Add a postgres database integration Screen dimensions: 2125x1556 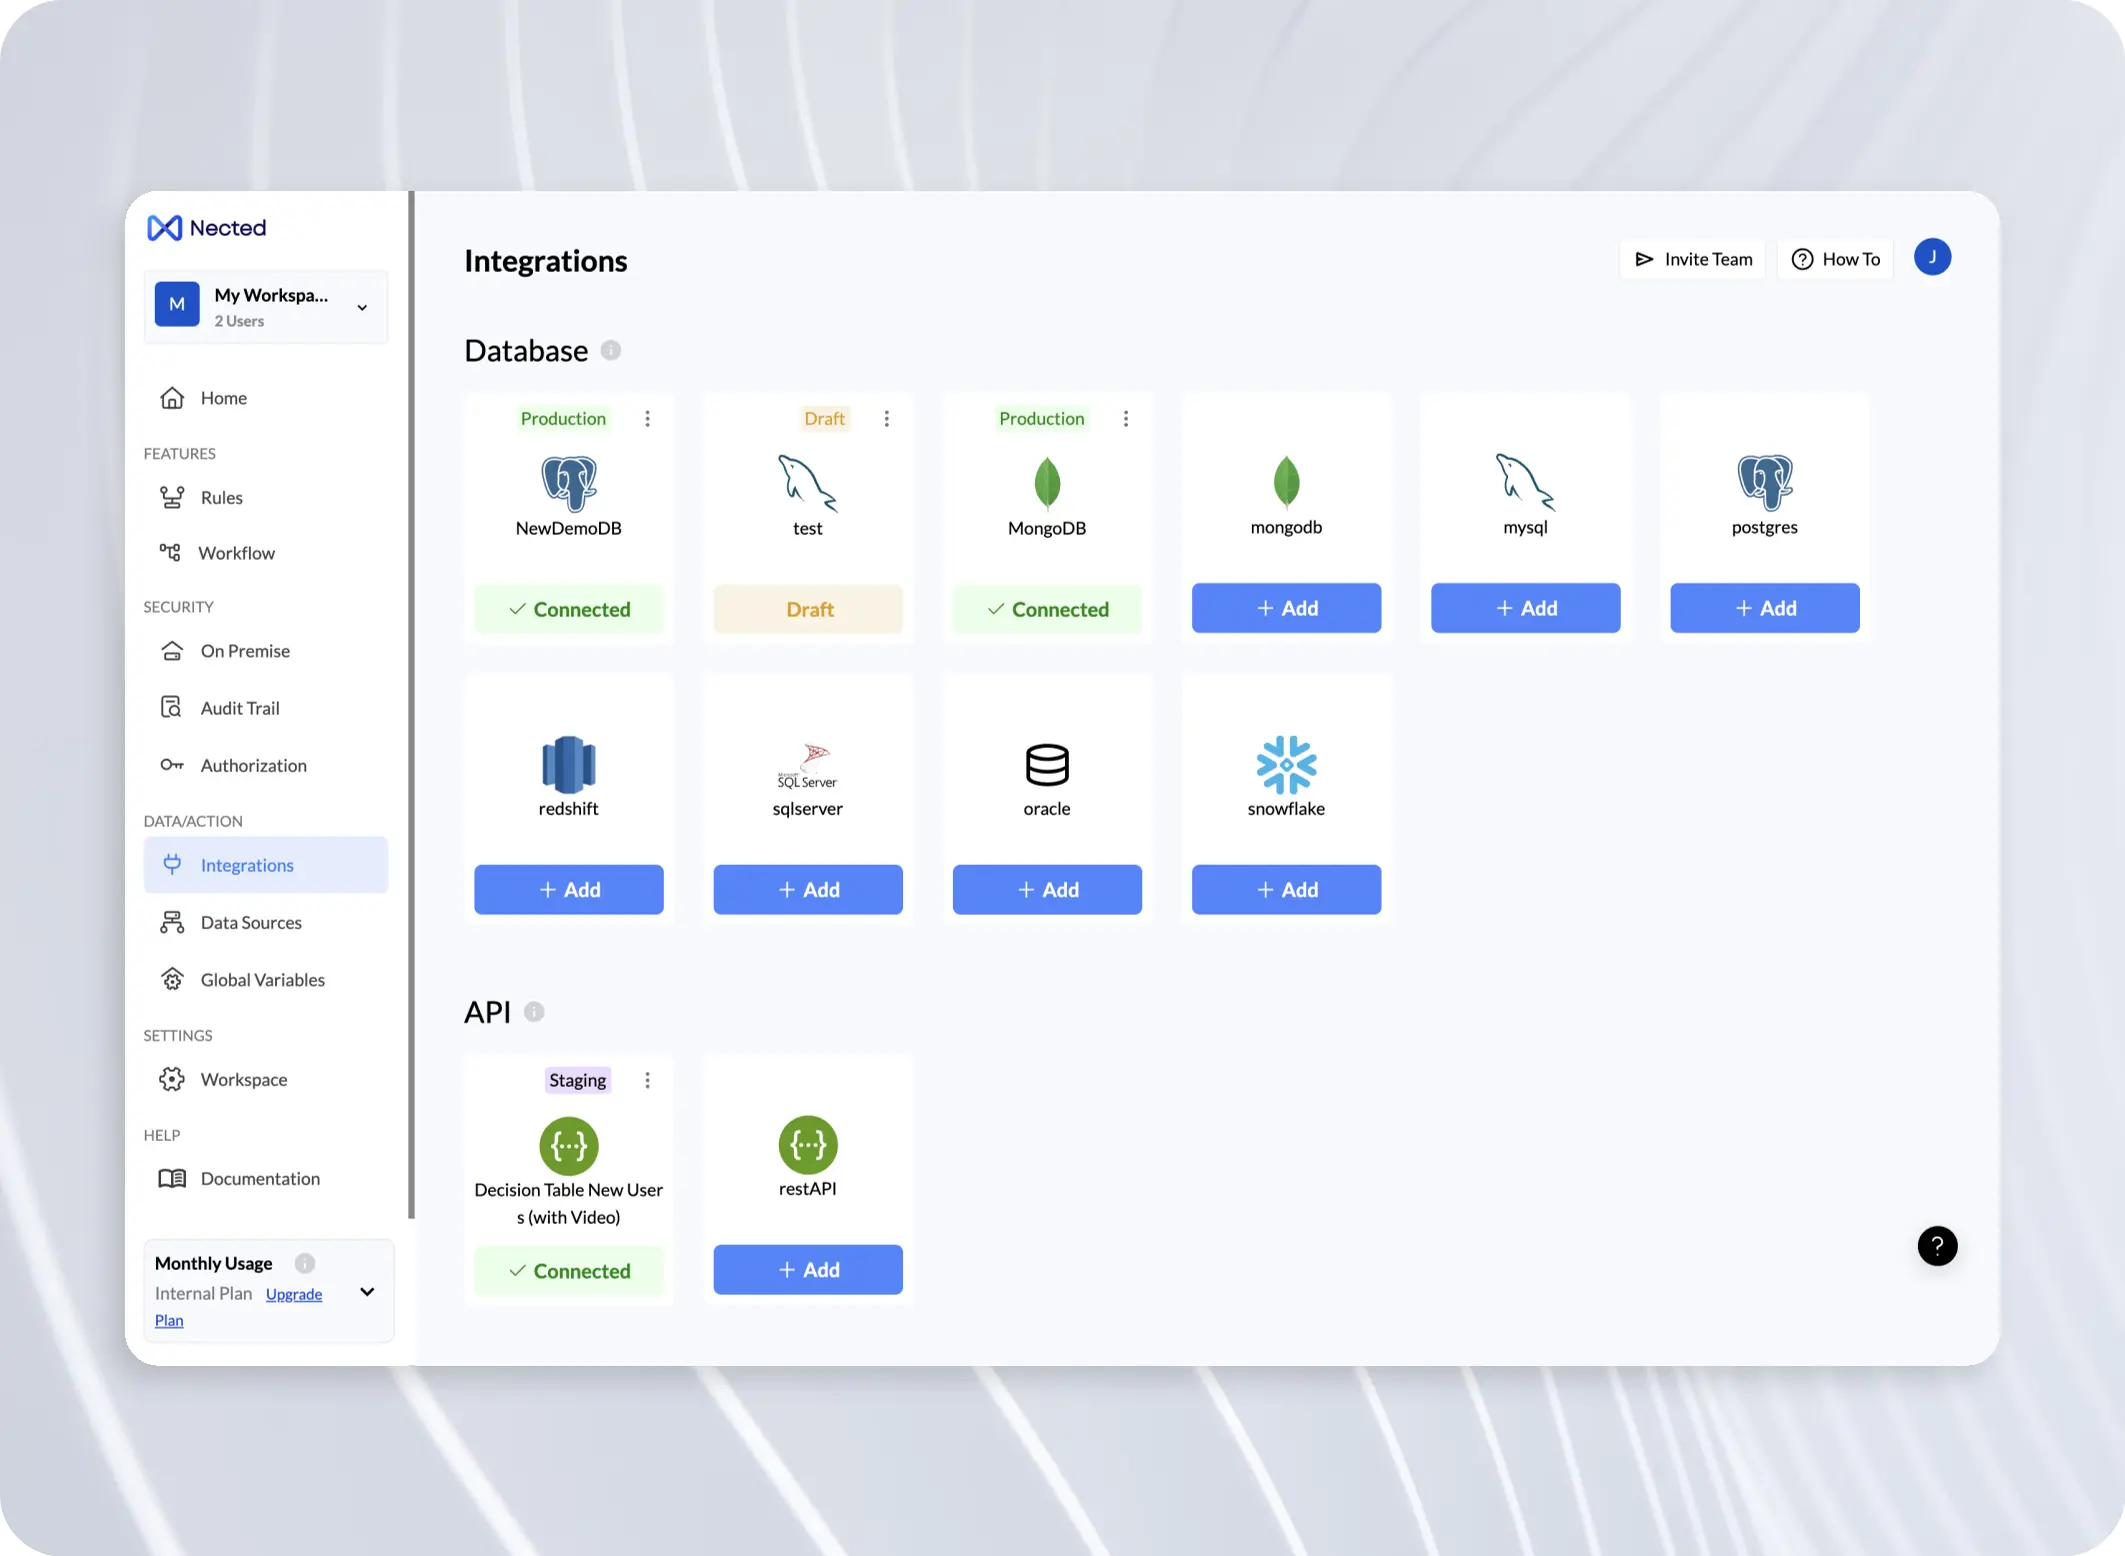coord(1764,607)
